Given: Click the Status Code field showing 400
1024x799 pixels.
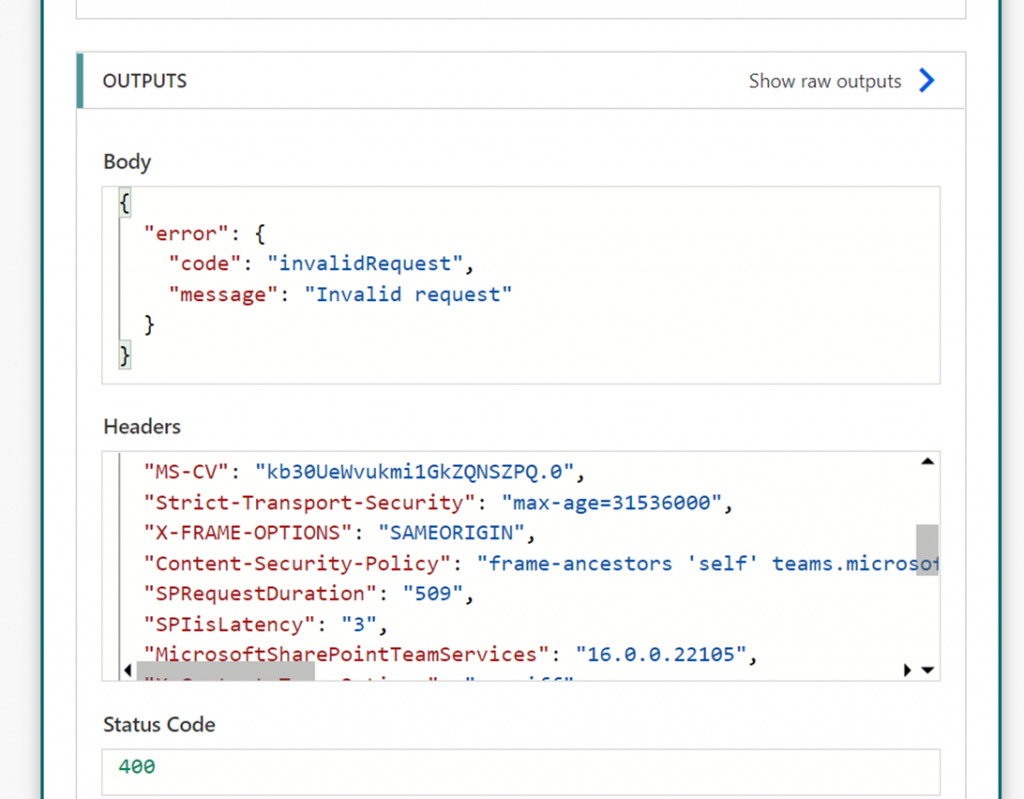Looking at the screenshot, I should tap(520, 768).
